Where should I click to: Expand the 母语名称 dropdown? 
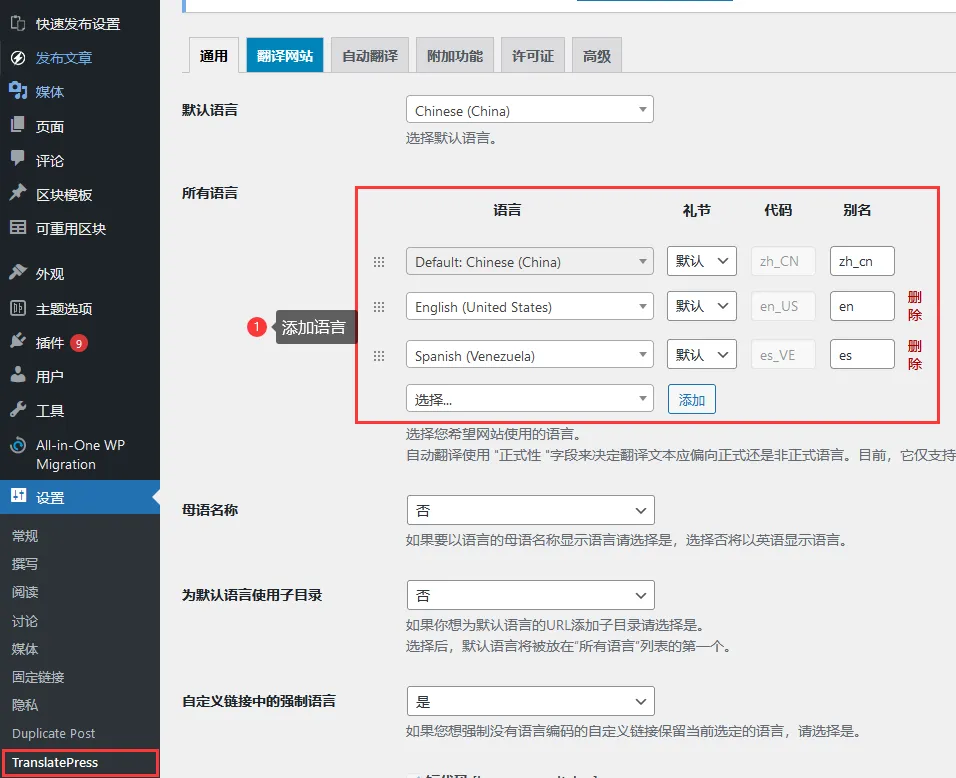point(530,510)
